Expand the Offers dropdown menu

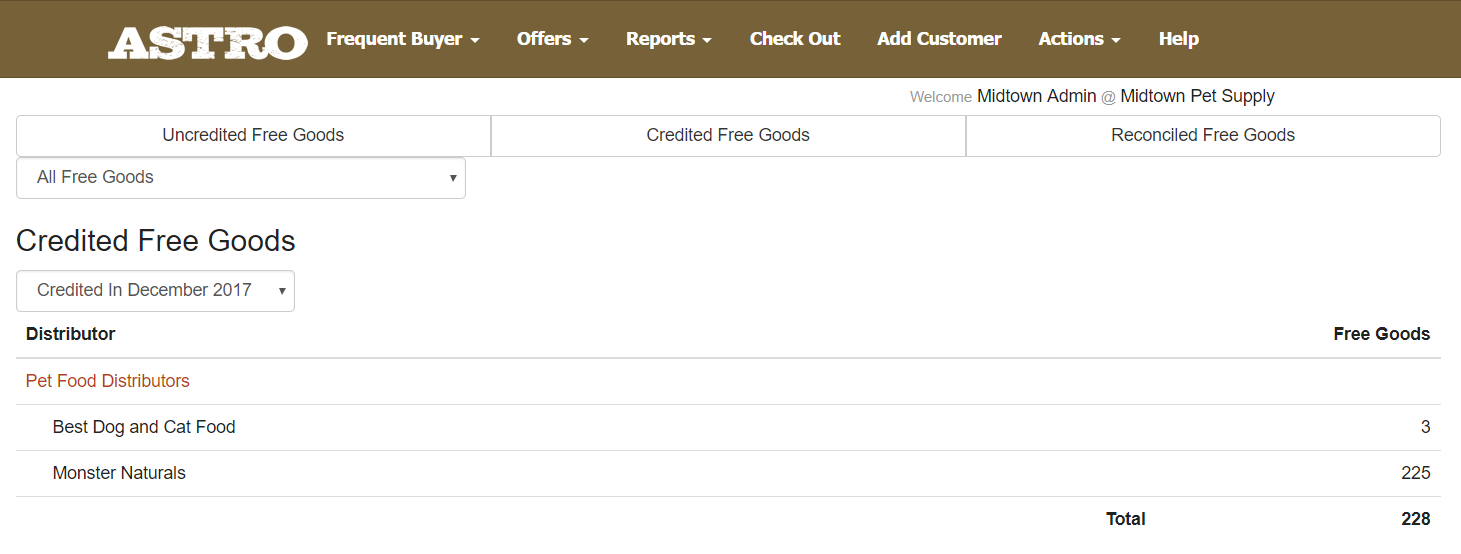tap(552, 39)
